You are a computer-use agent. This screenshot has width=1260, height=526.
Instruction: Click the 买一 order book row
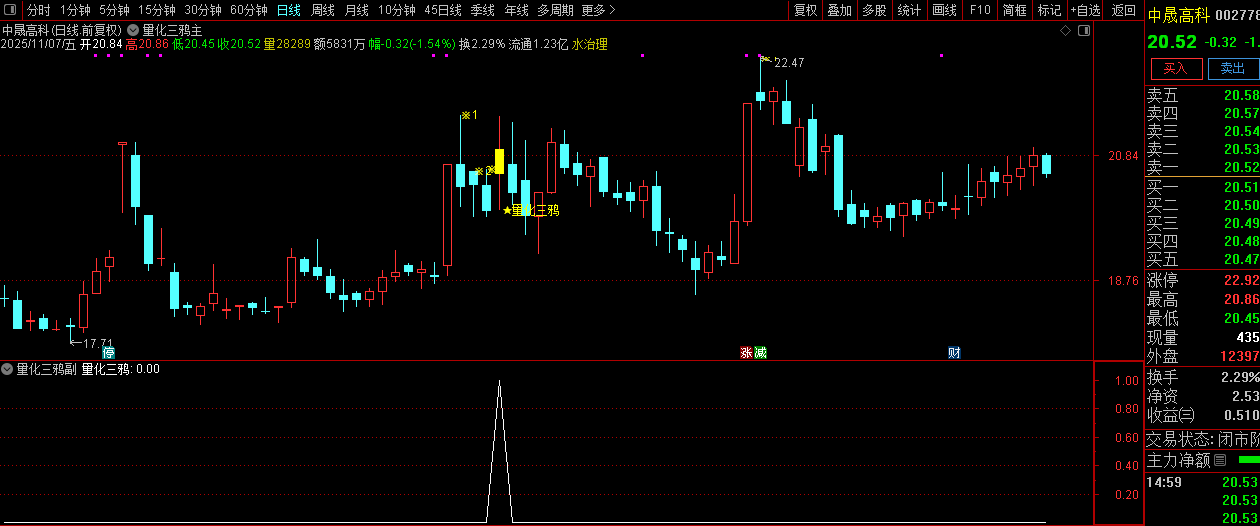[1202, 188]
